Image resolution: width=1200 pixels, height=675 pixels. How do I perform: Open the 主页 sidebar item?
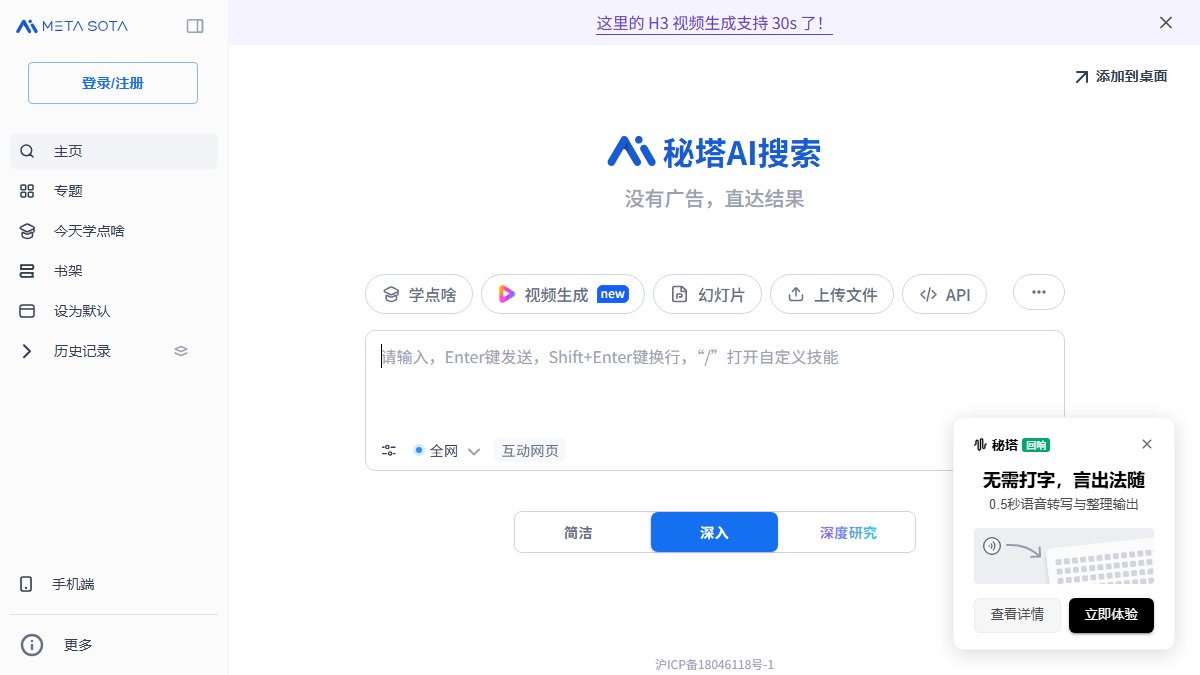(x=114, y=151)
